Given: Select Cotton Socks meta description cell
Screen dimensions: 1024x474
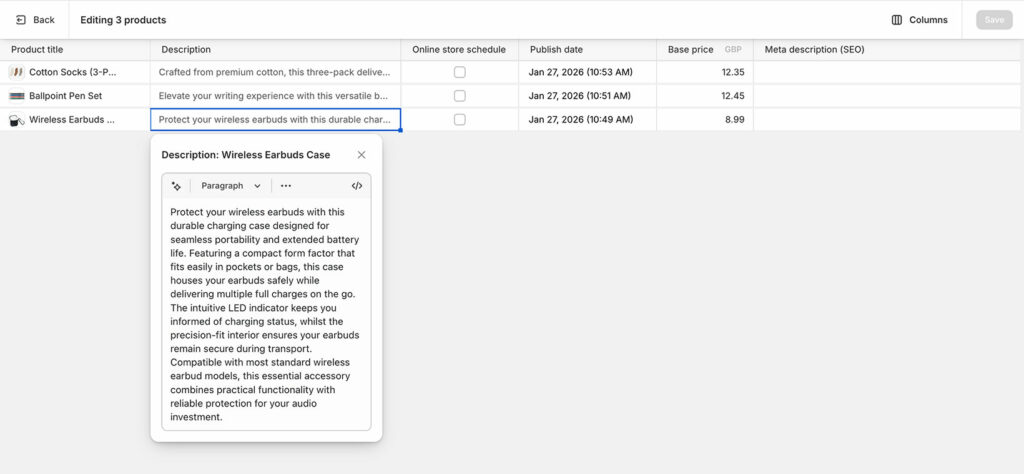Looking at the screenshot, I should (x=887, y=72).
